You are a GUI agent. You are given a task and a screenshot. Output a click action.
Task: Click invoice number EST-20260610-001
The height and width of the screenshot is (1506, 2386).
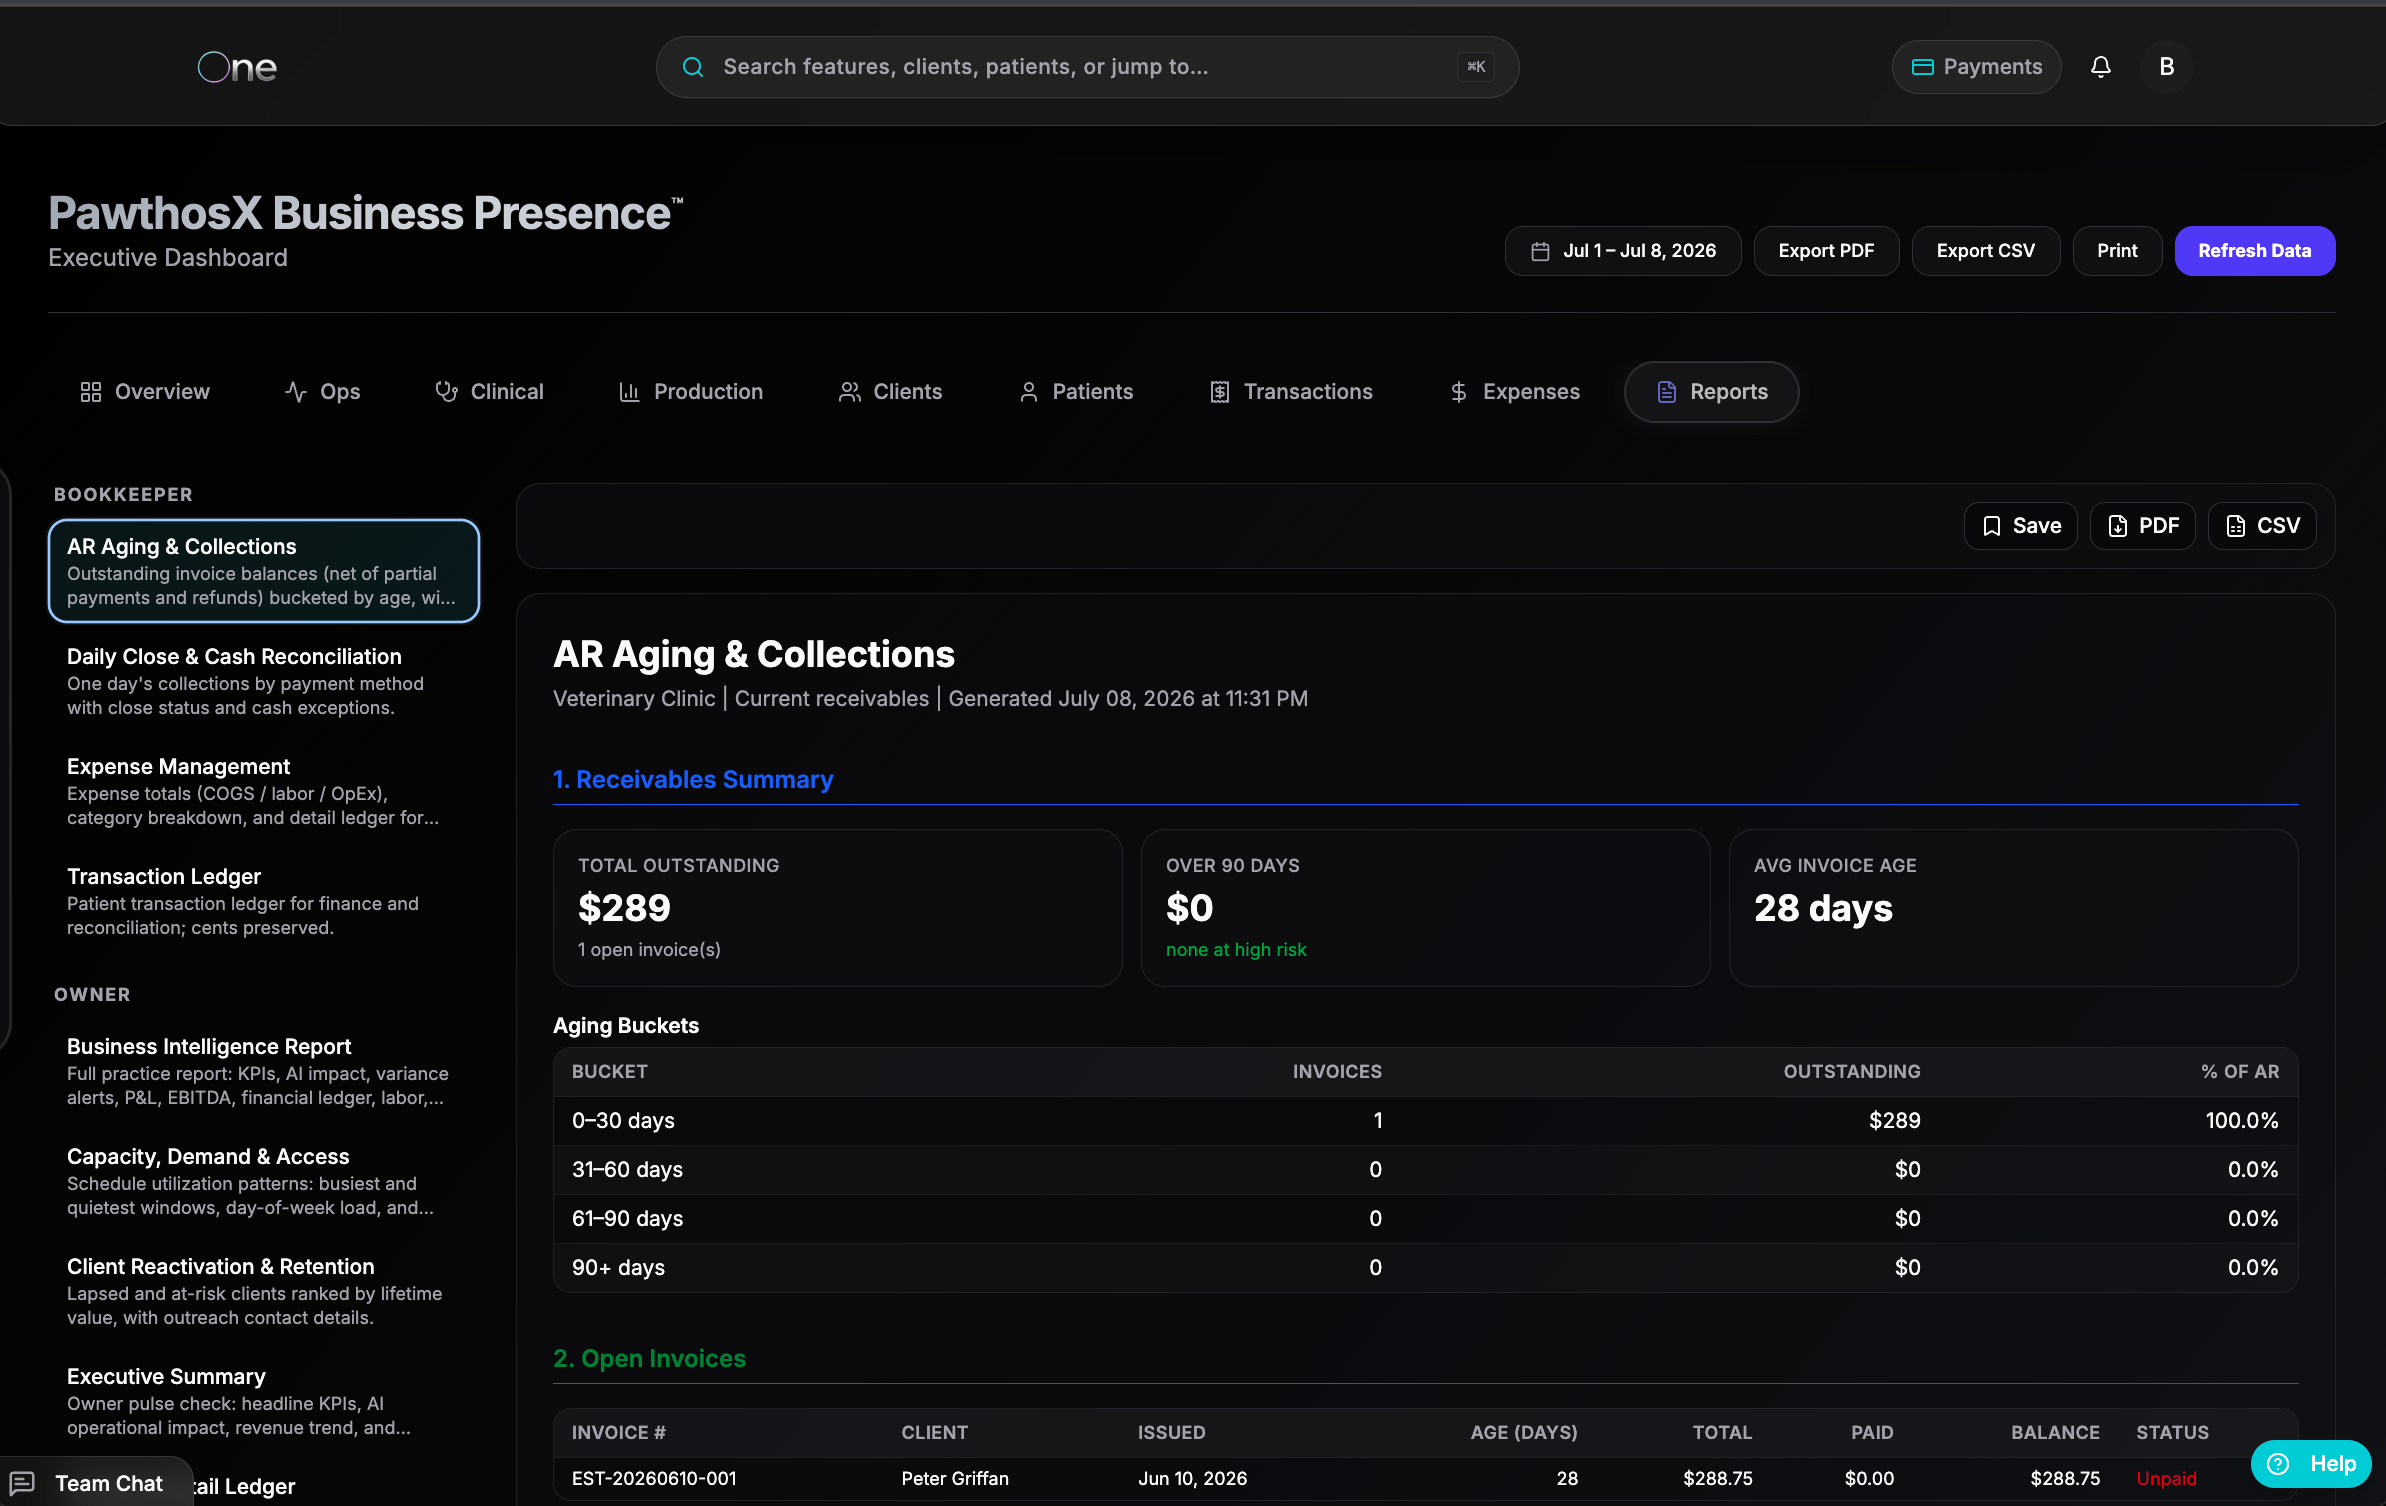tap(654, 1479)
